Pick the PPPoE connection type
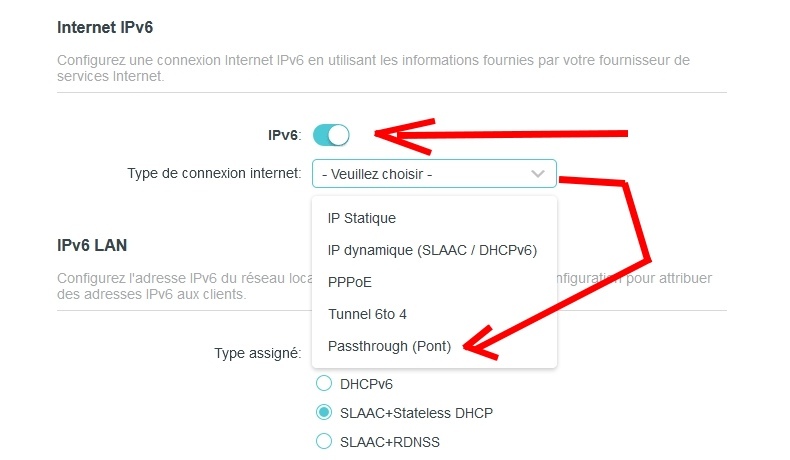Screen dimensions: 790x460 pos(350,282)
